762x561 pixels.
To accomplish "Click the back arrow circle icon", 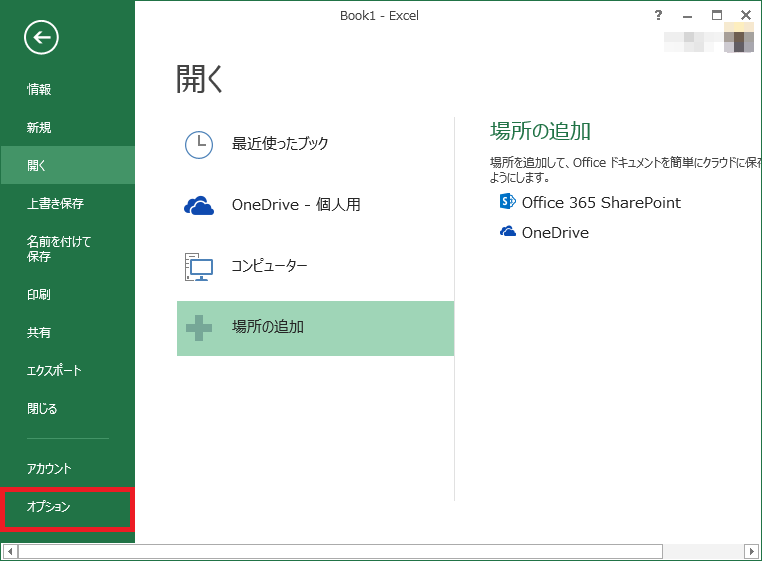I will click(42, 38).
